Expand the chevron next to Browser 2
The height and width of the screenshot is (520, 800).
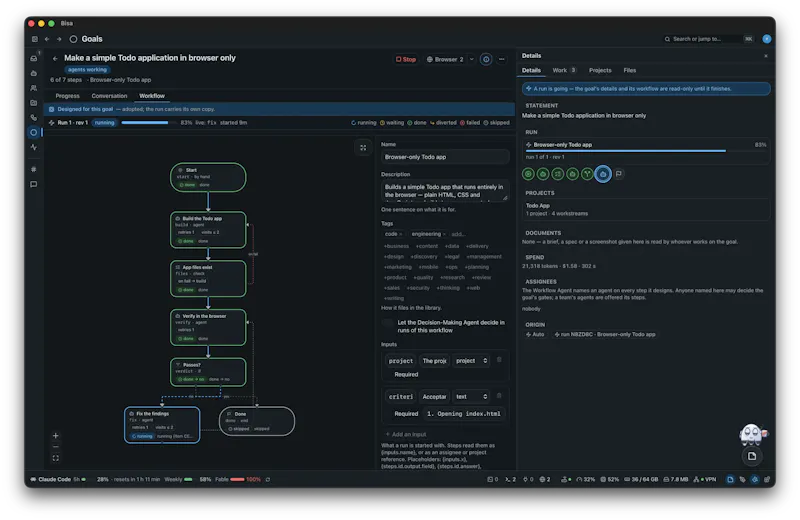click(471, 59)
